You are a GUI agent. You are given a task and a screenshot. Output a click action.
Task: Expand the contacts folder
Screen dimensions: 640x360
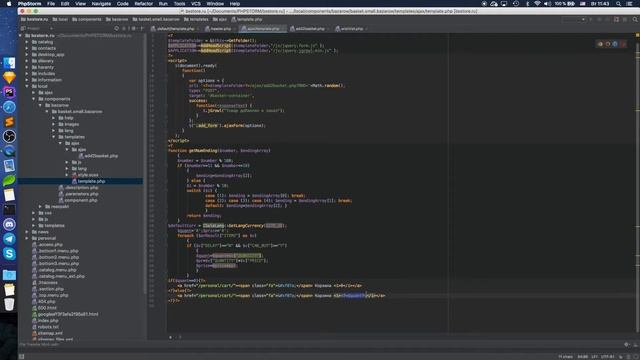point(27,48)
